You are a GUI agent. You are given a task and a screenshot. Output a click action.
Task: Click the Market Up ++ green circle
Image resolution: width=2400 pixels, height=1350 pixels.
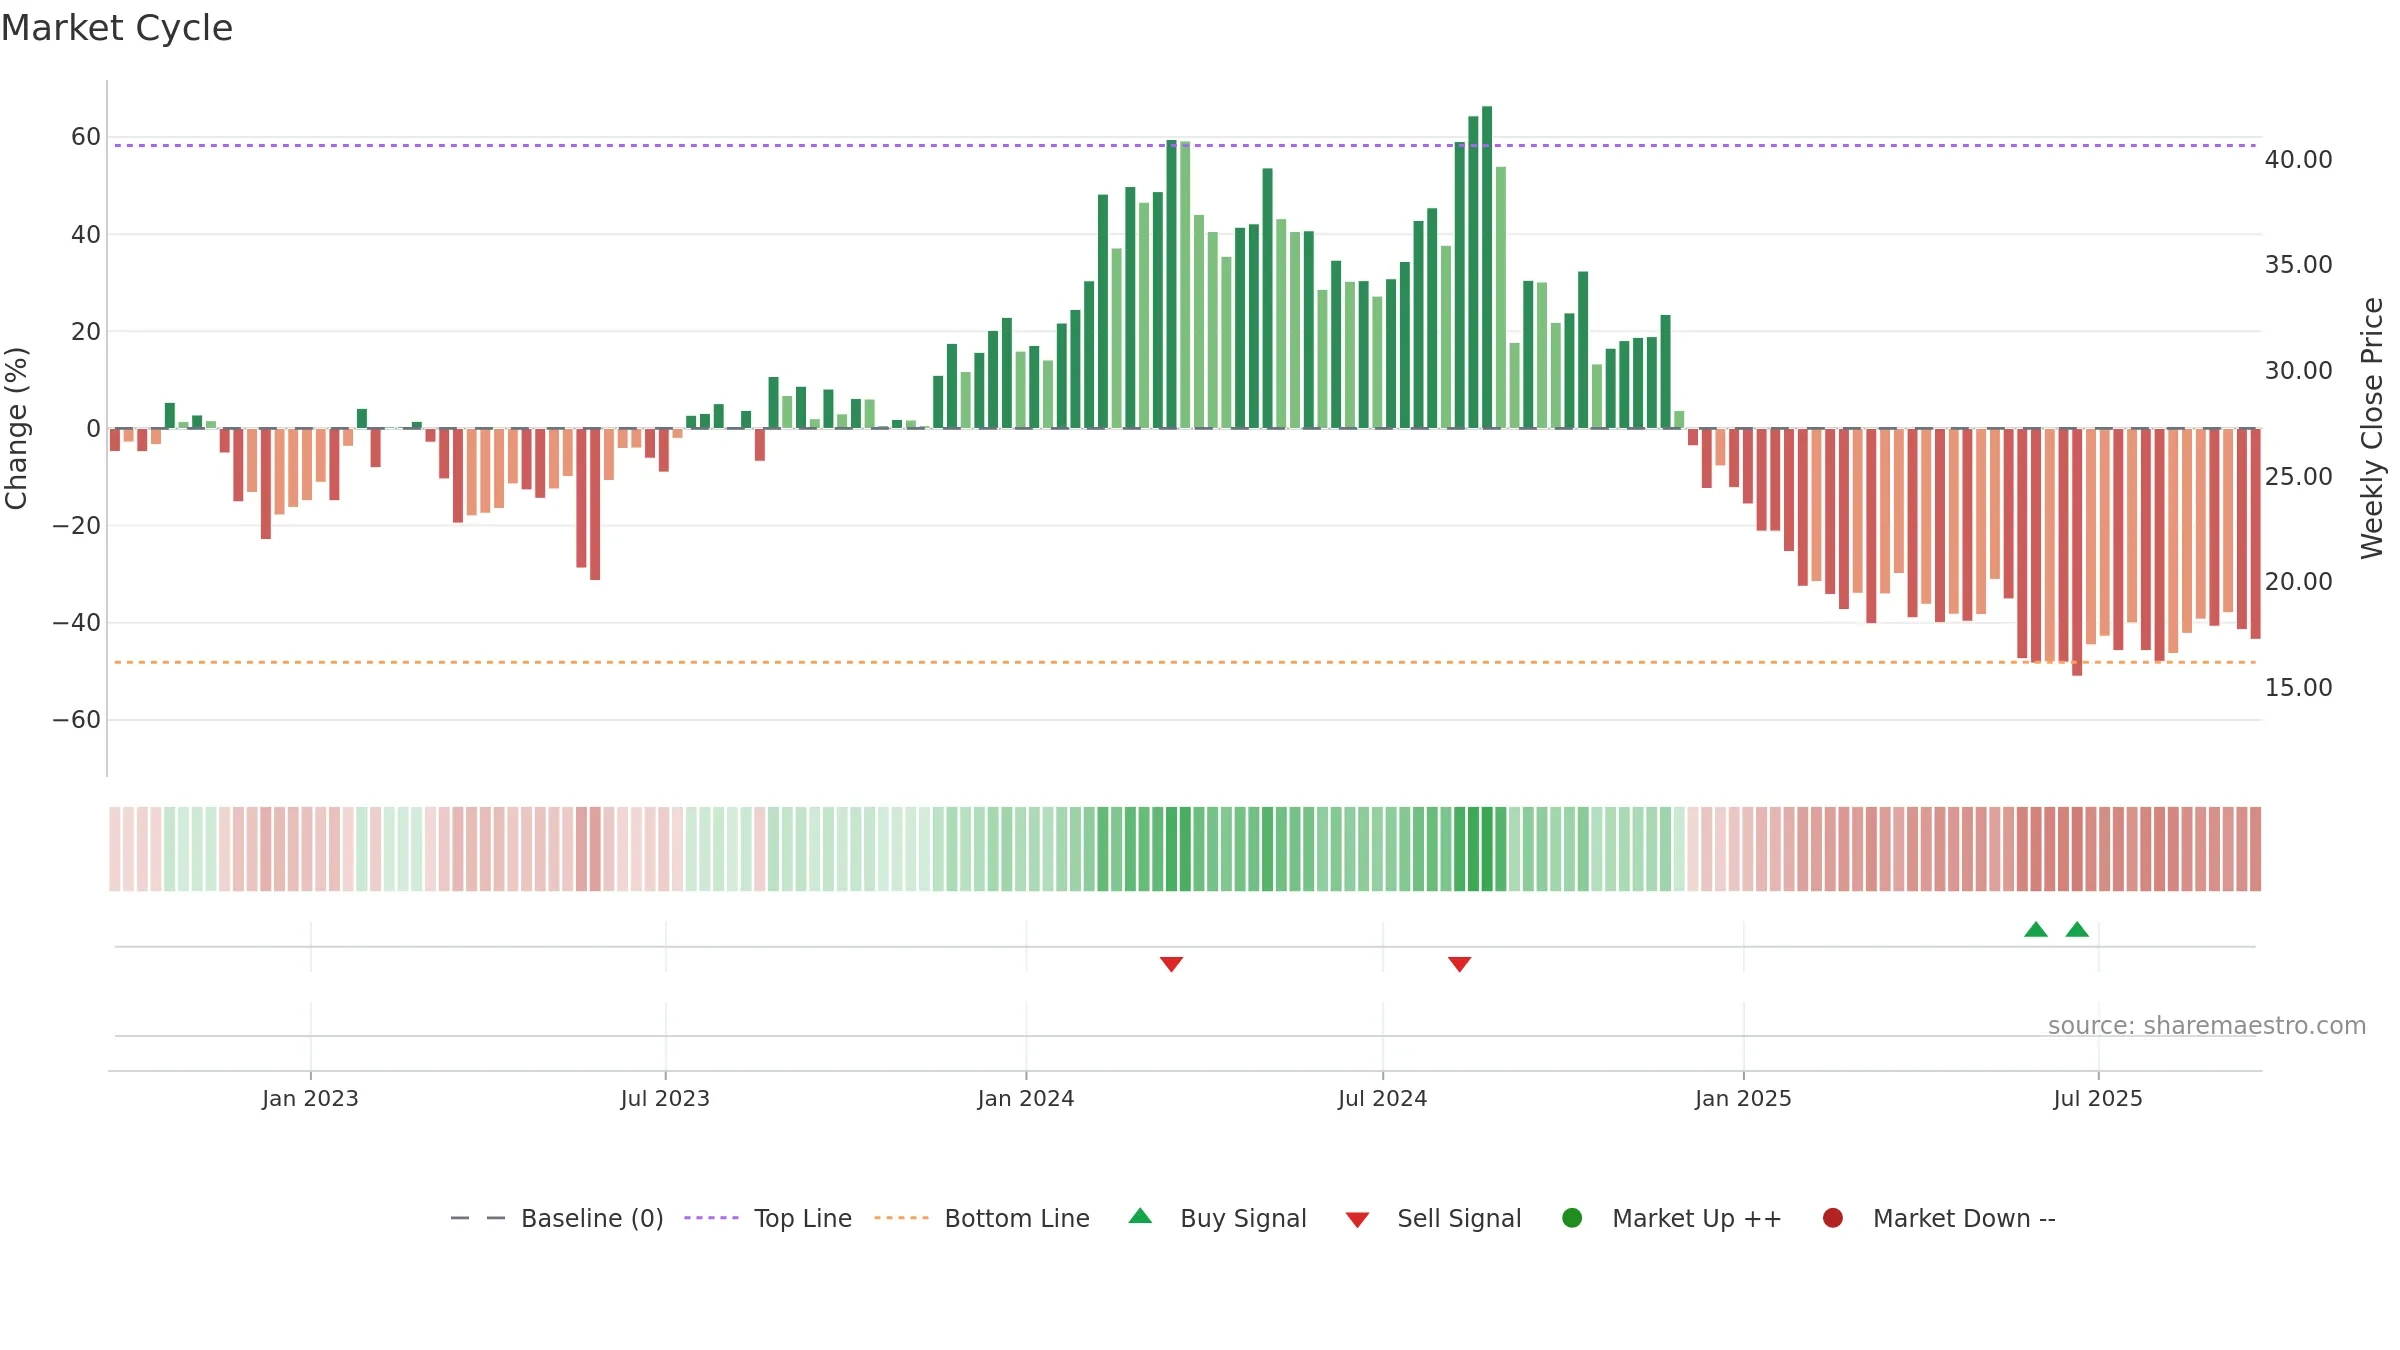coord(1572,1218)
